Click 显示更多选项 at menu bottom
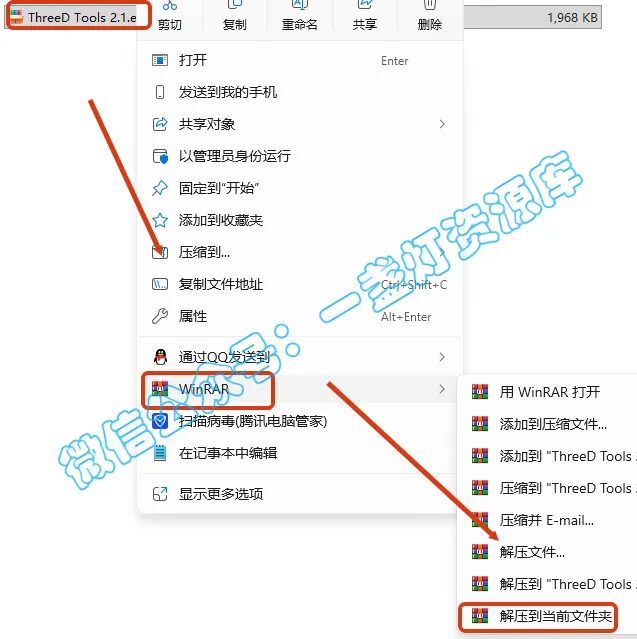 (300, 494)
